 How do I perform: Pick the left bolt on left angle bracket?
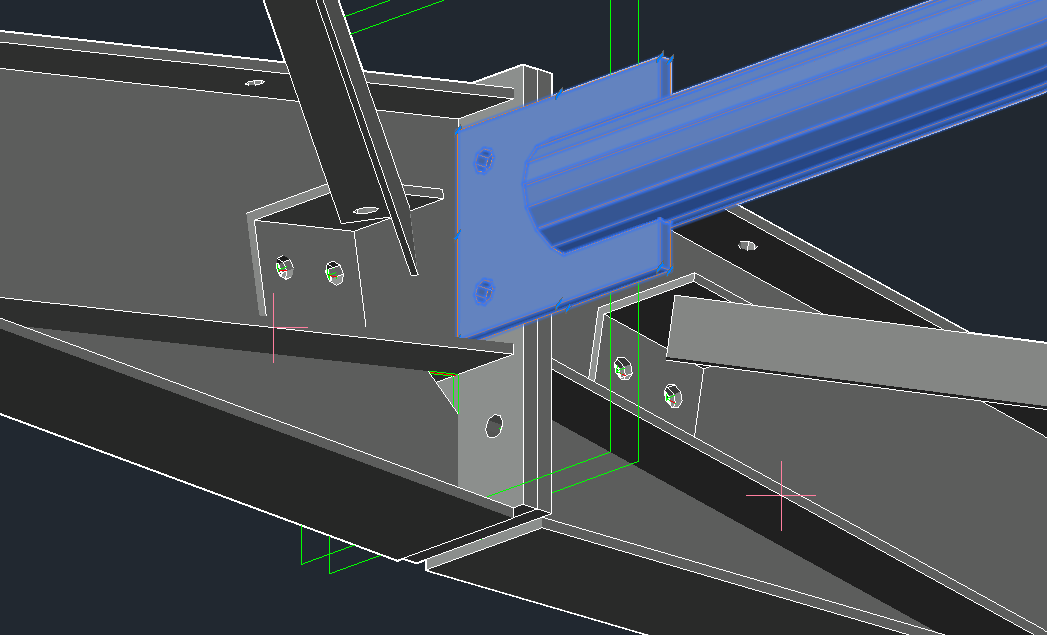[284, 268]
